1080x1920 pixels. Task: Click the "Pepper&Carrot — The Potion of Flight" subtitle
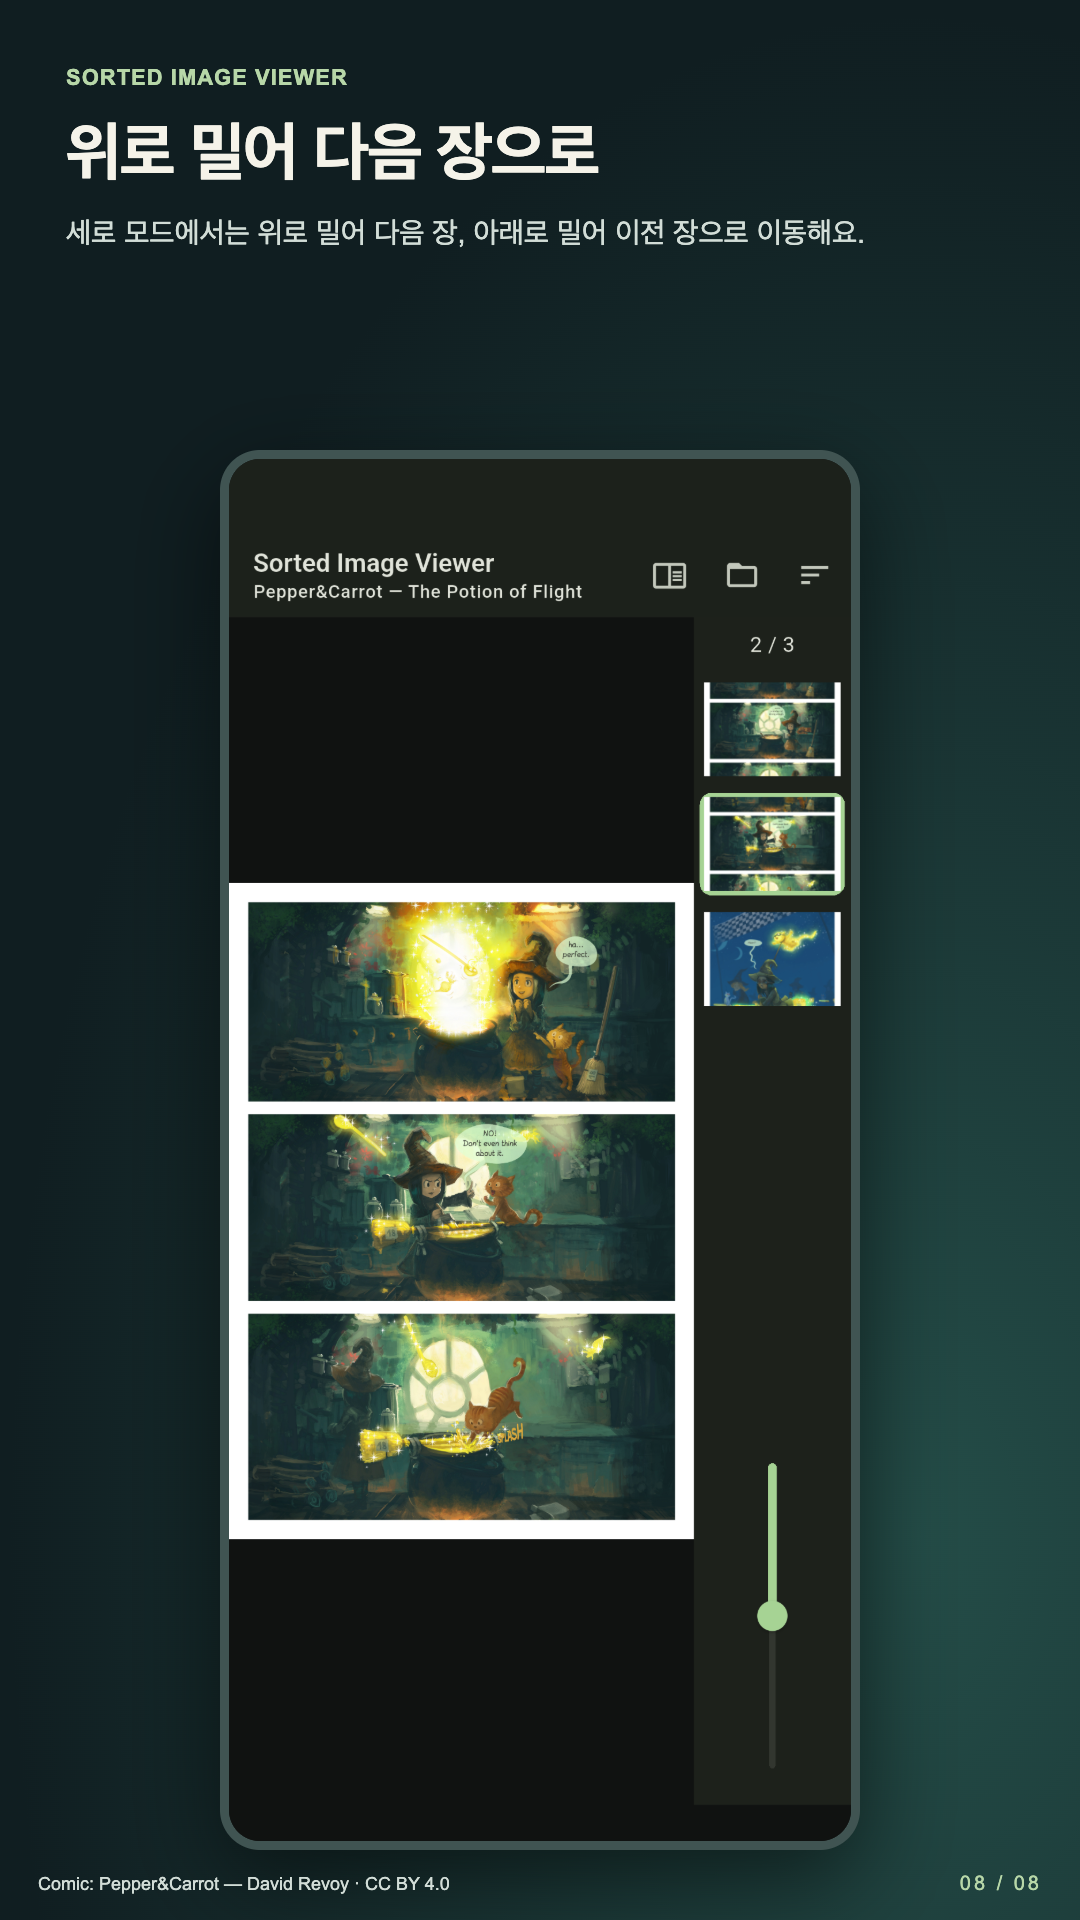pyautogui.click(x=418, y=592)
